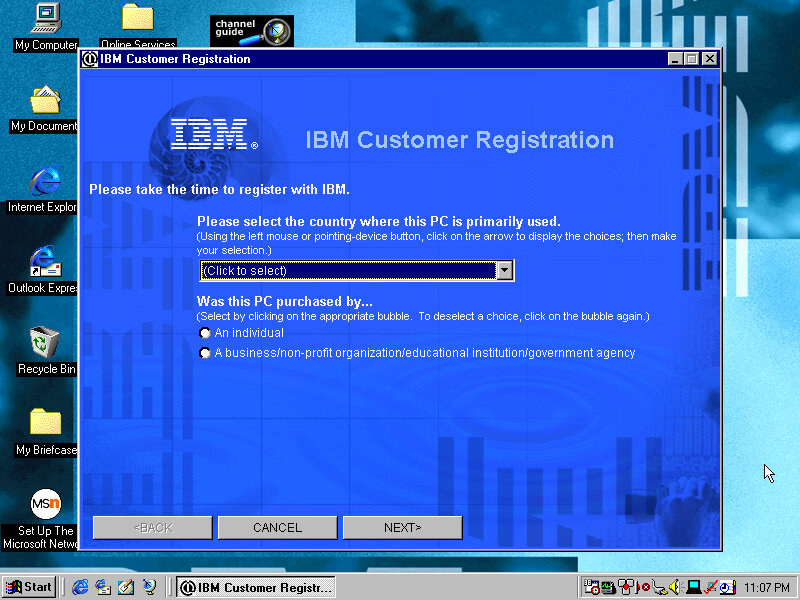
Task: Expand the country dropdown arrow
Action: point(505,270)
